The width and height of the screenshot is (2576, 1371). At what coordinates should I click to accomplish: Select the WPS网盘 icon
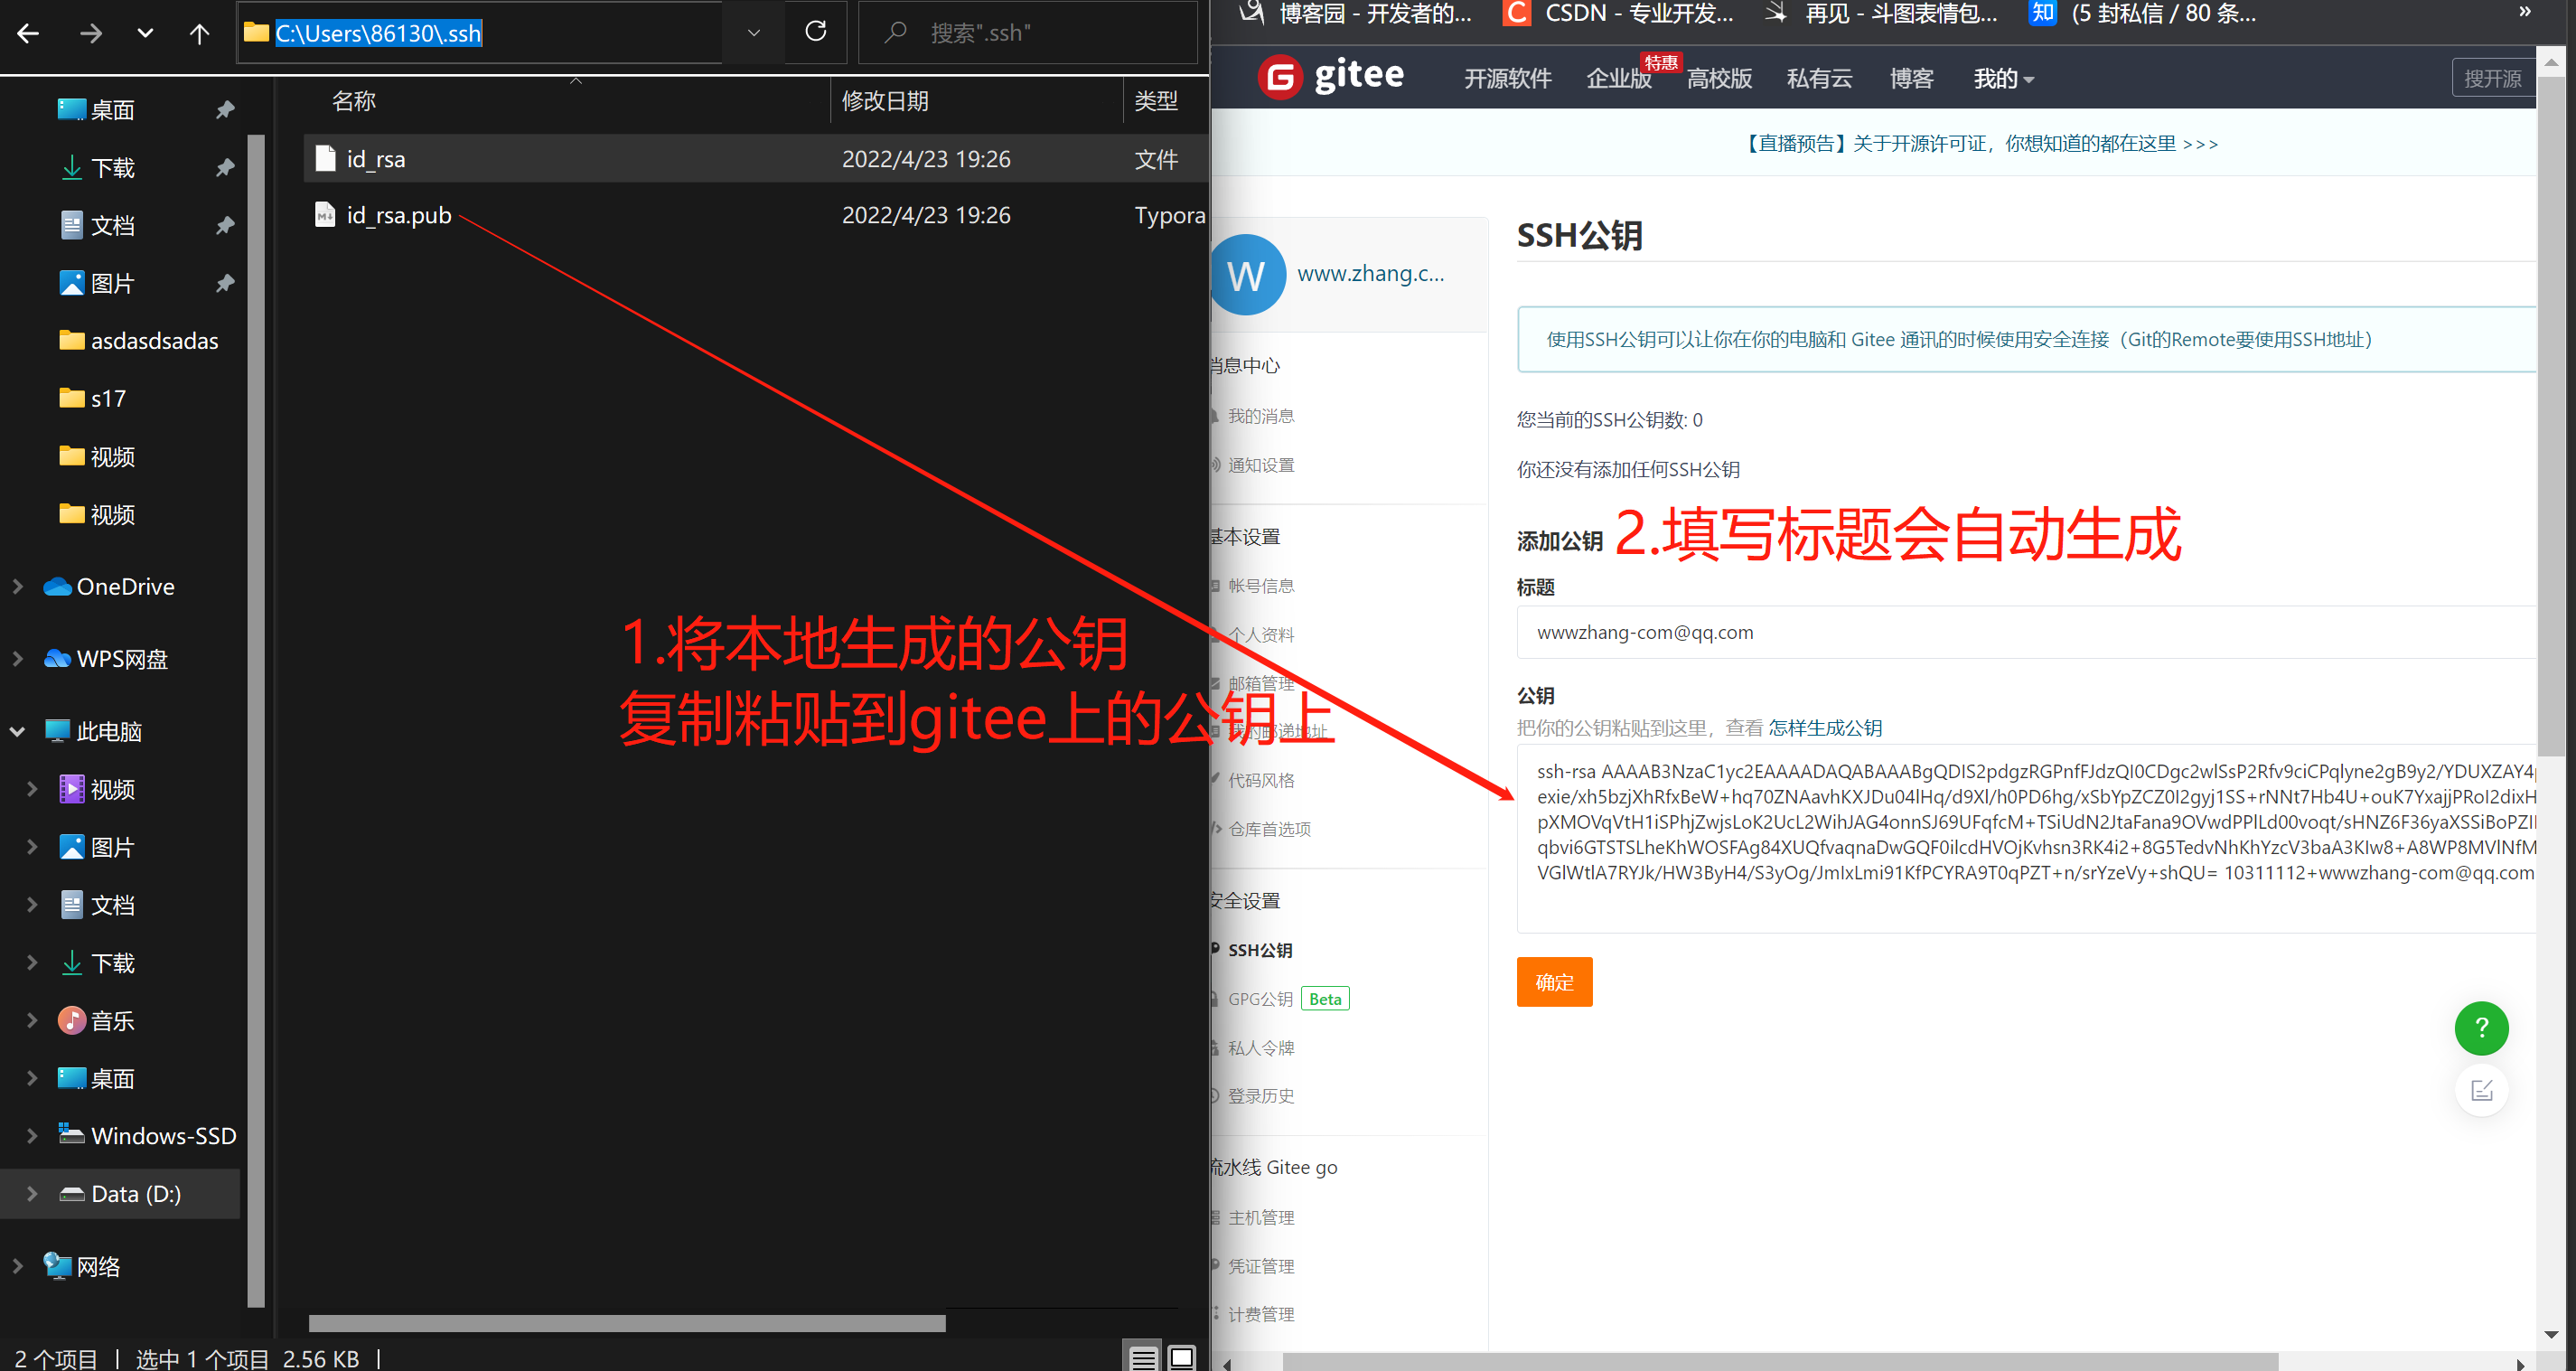pos(57,659)
